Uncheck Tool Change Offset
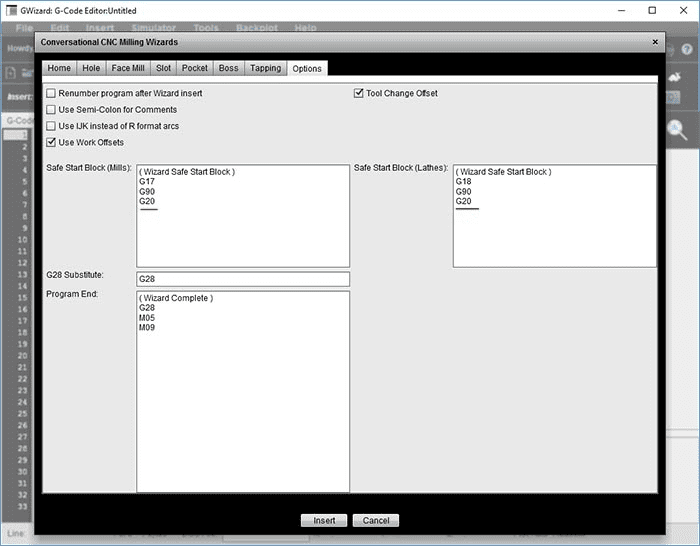Viewport: 700px width, 546px height. coord(358,93)
